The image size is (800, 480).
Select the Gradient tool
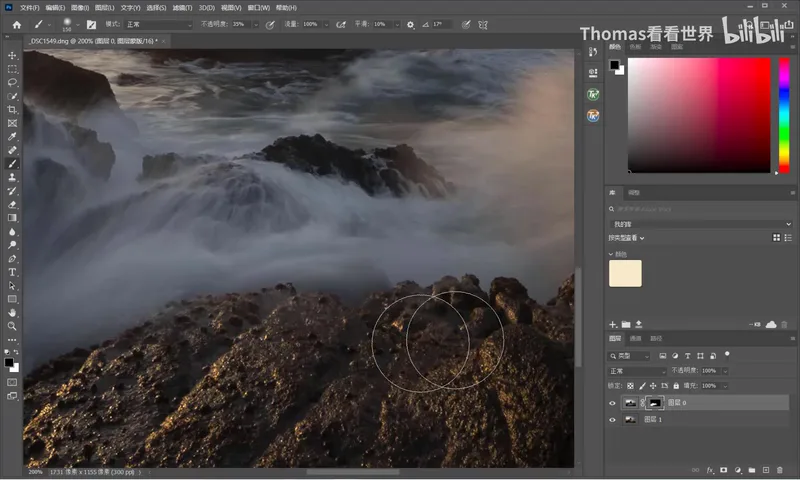(x=12, y=218)
